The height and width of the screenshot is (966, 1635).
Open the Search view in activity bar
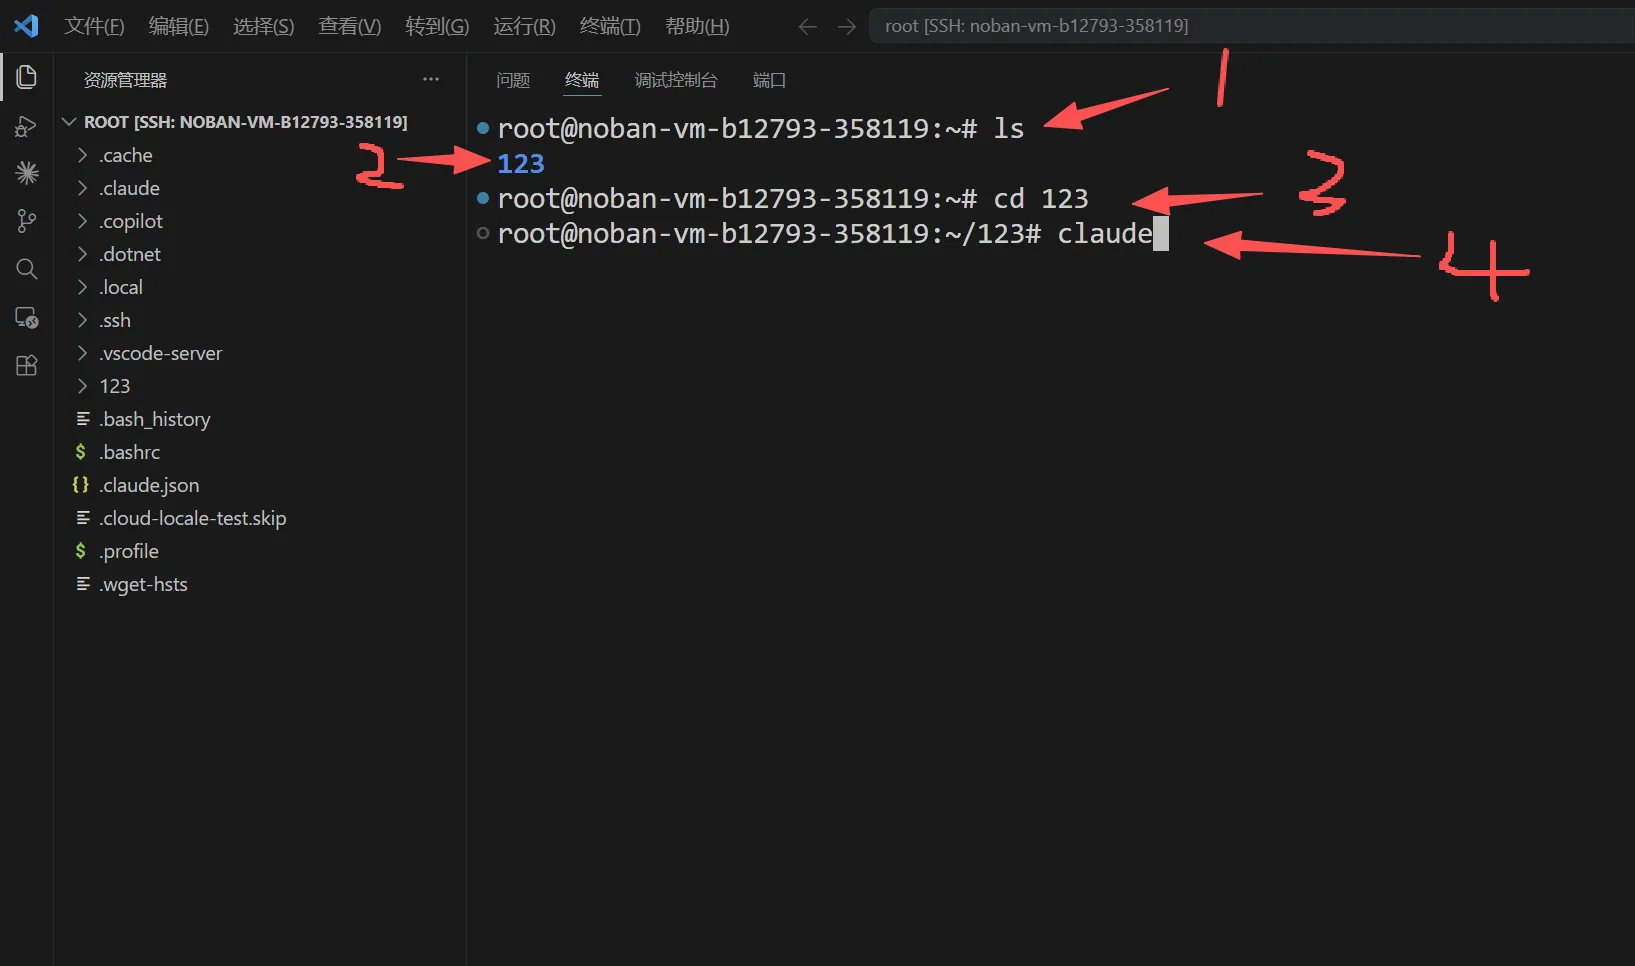click(27, 269)
